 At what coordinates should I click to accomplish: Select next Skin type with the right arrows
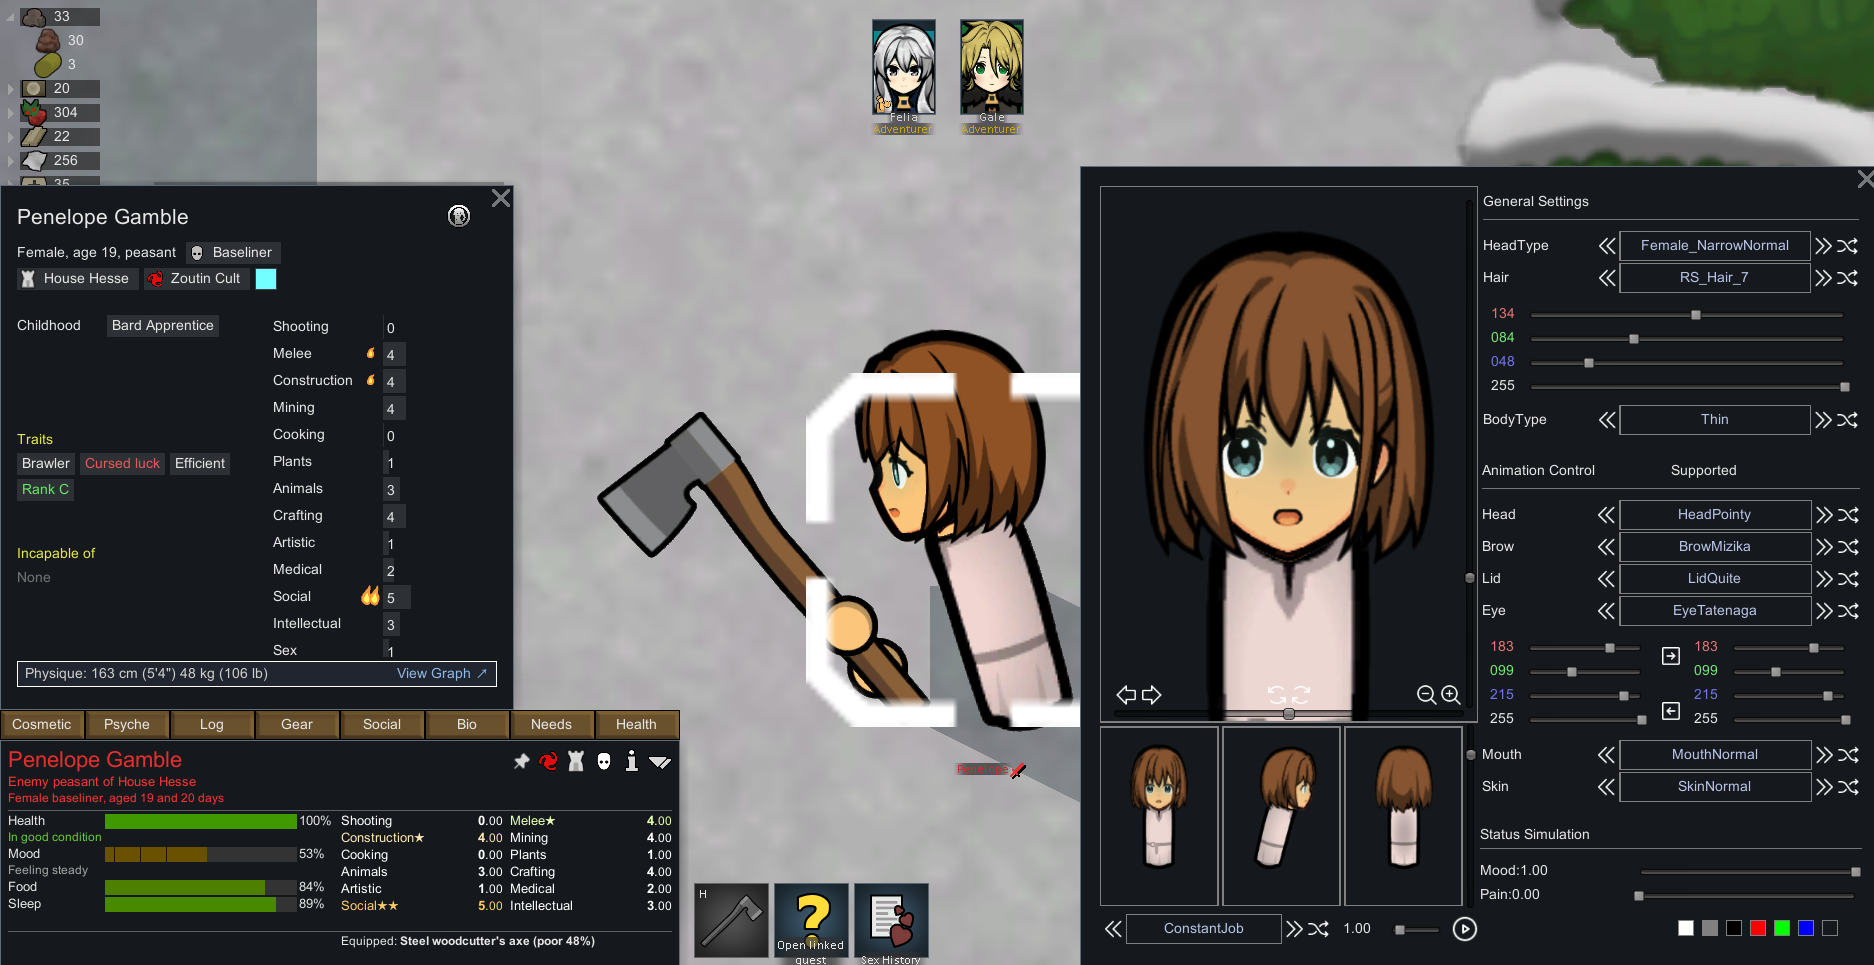click(x=1824, y=787)
